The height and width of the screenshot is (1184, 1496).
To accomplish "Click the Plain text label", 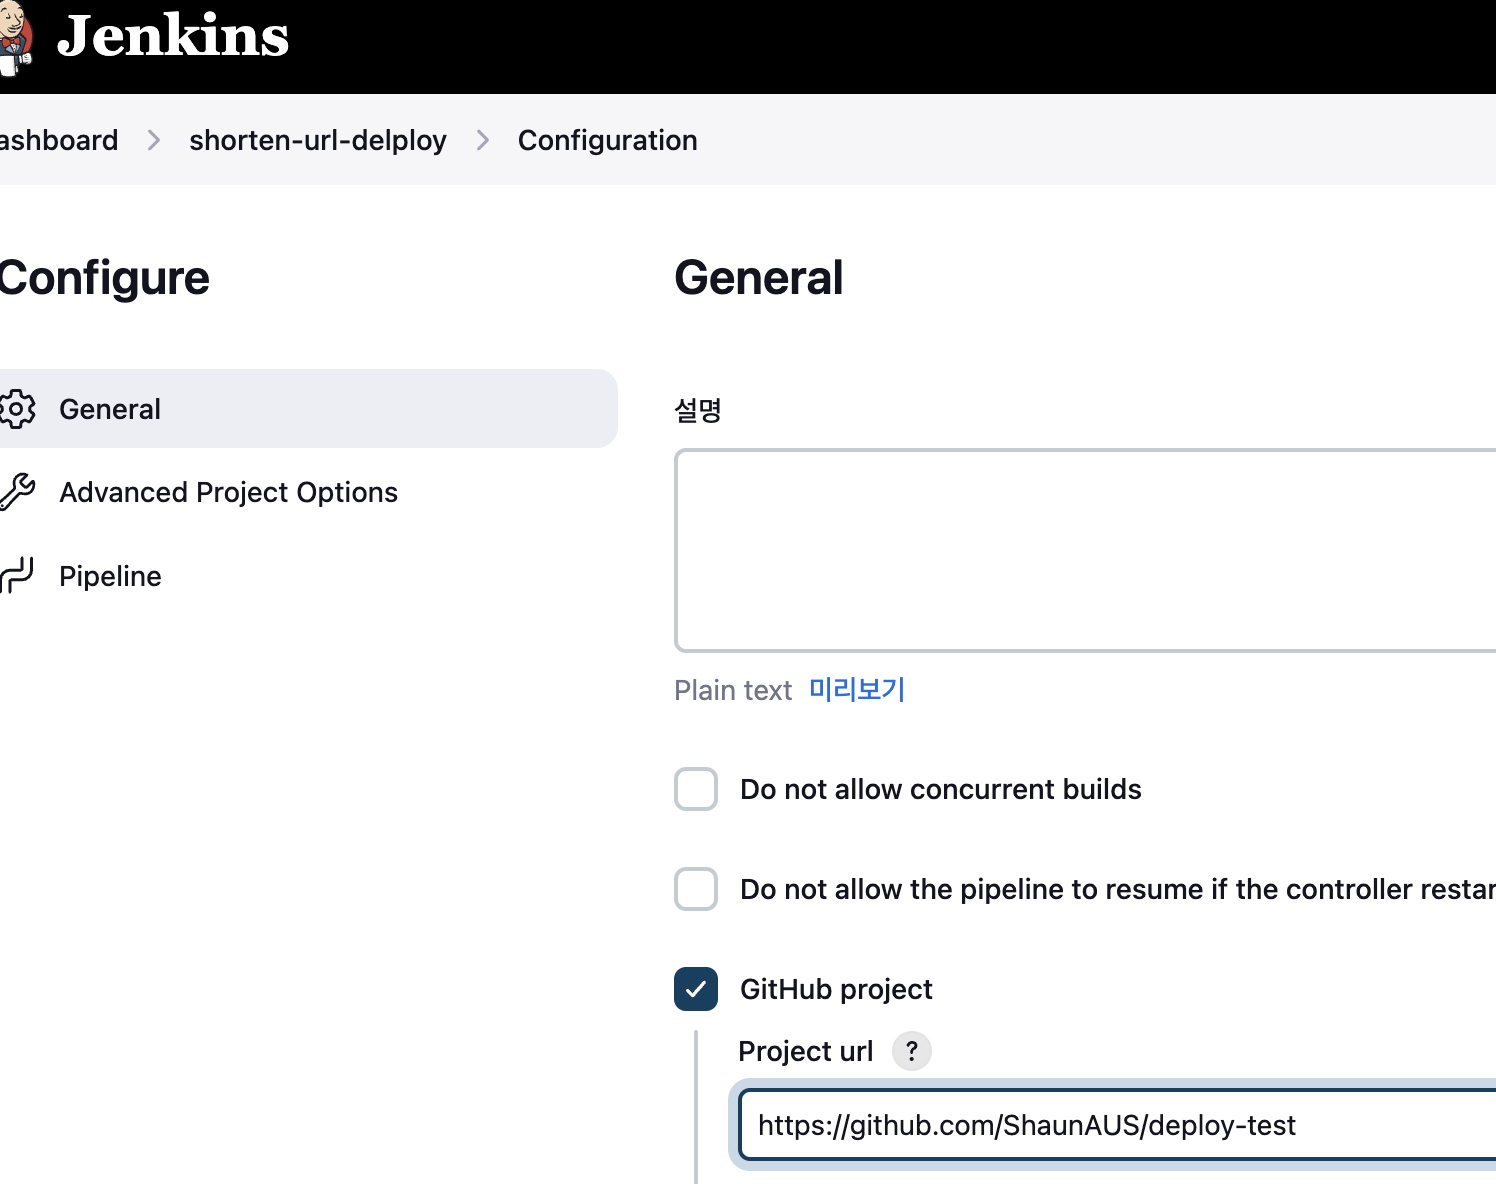I will pyautogui.click(x=733, y=690).
